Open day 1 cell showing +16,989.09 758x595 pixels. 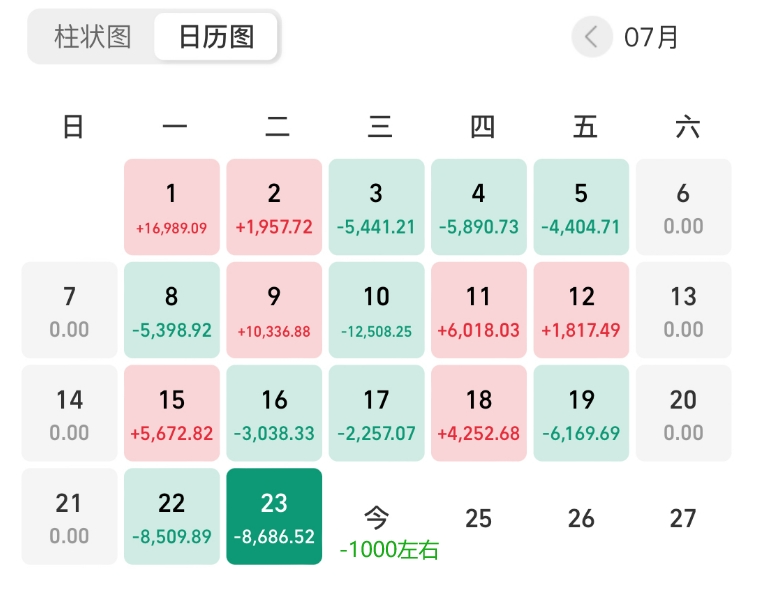pos(172,207)
